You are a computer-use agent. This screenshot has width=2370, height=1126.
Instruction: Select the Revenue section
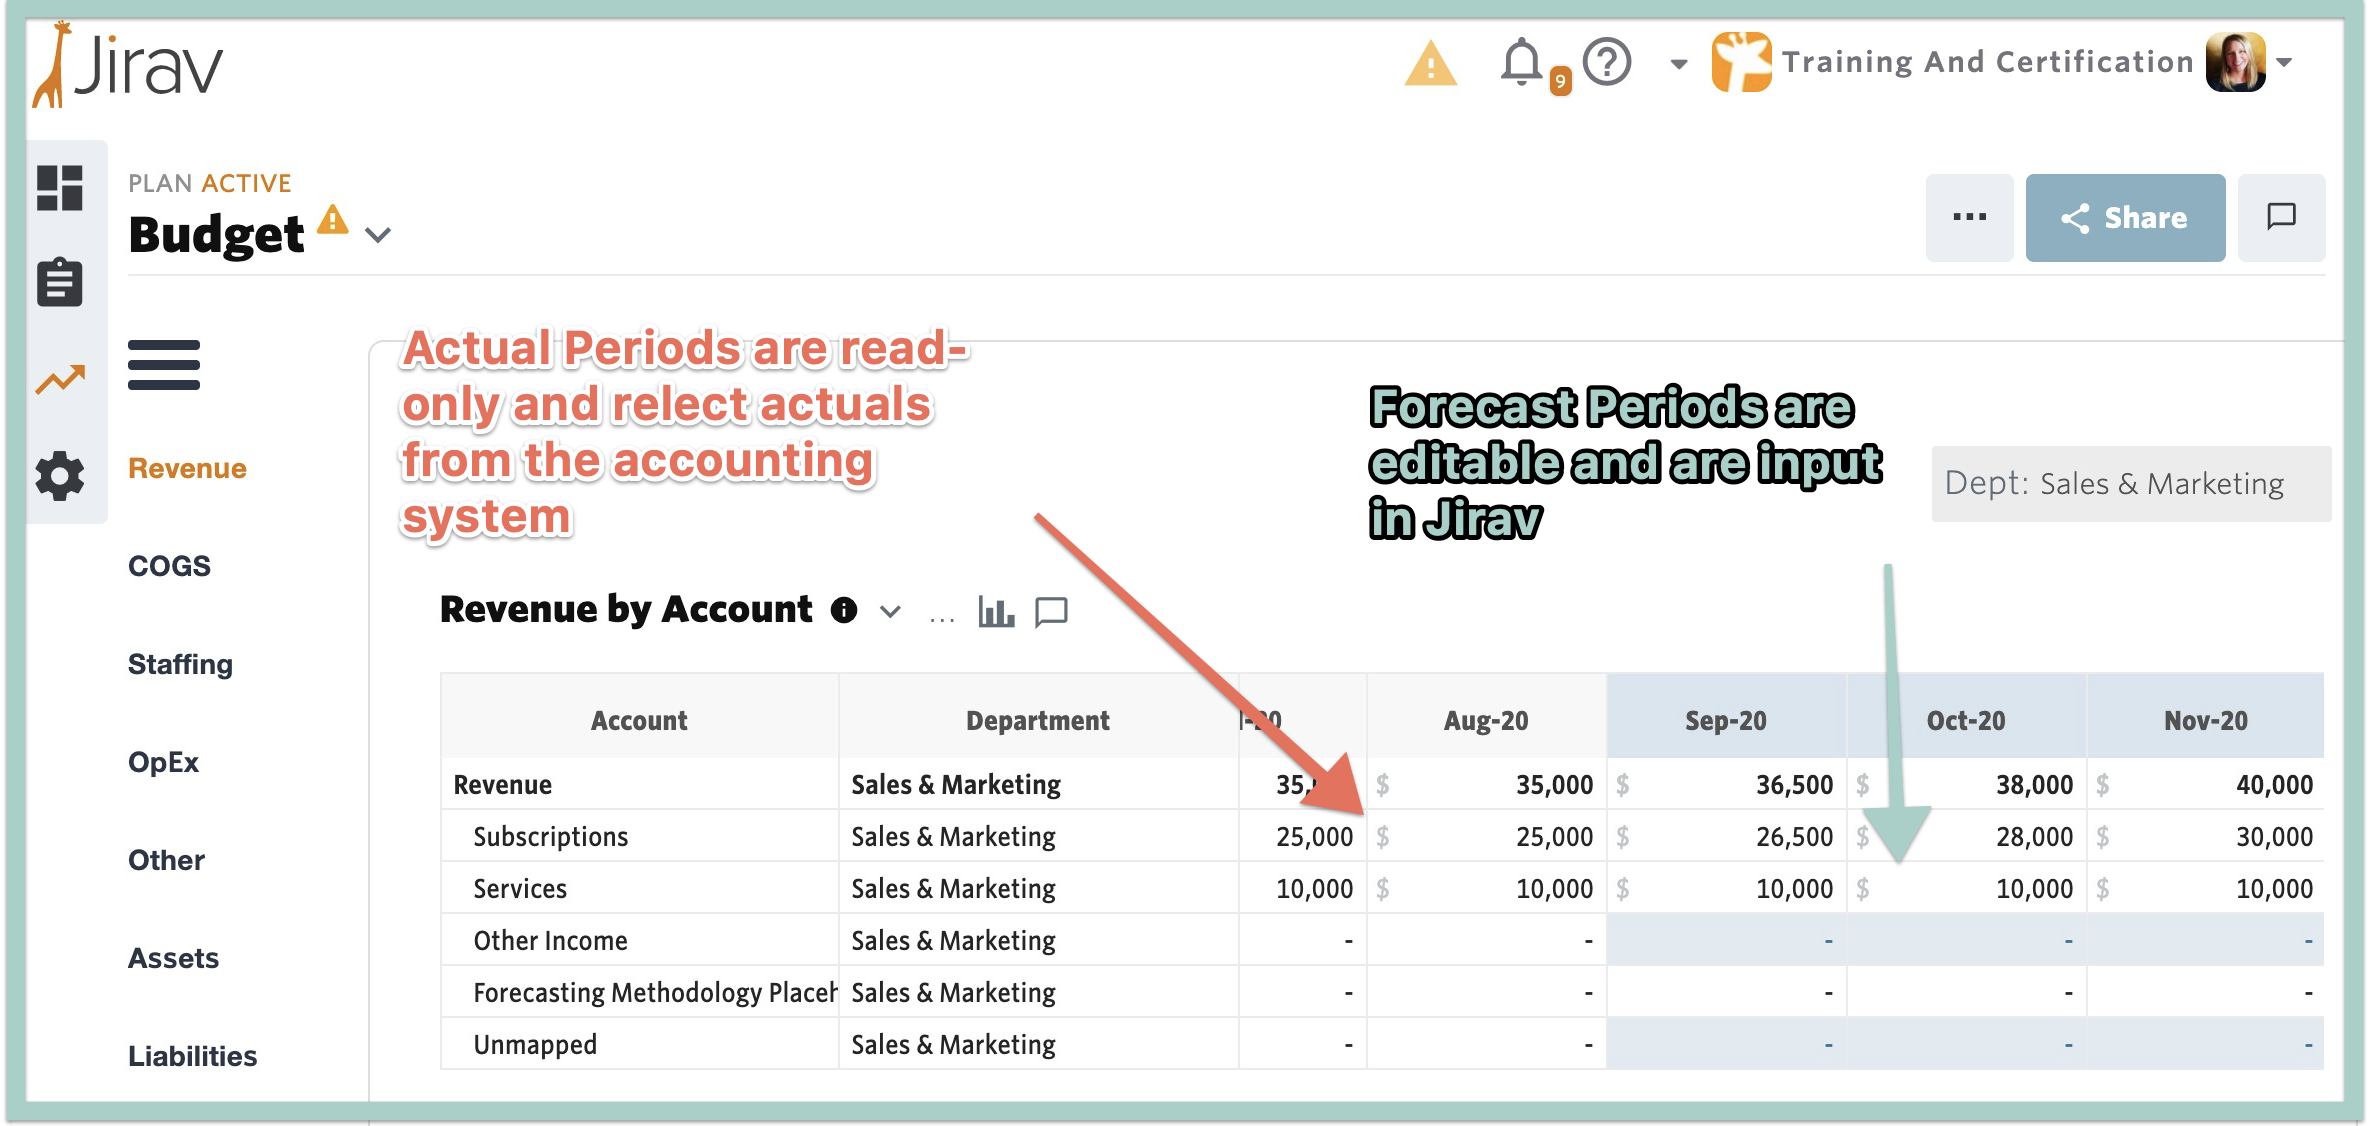coord(187,468)
